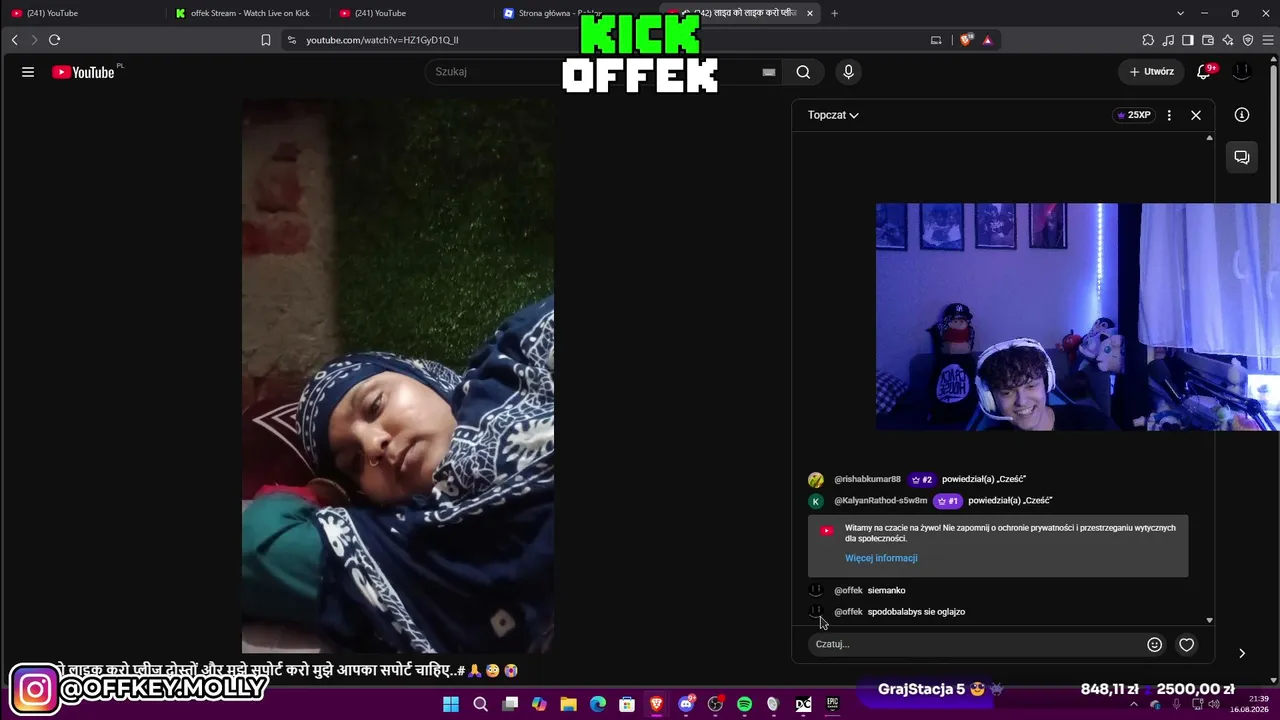This screenshot has width=1280, height=720.
Task: Open the YouTube account avatar menu
Action: (x=1242, y=72)
